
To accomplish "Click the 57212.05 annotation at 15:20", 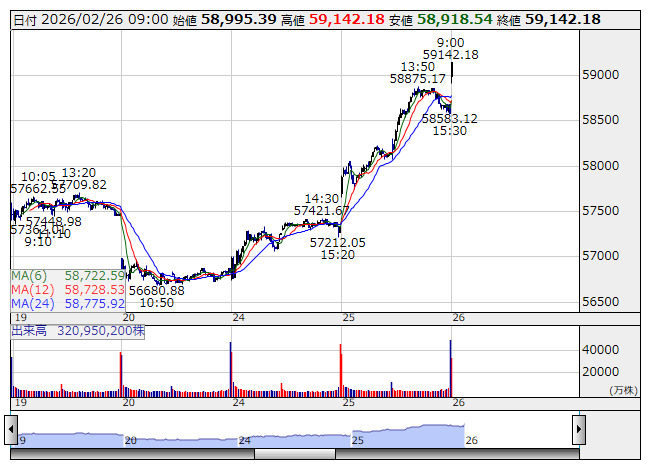I will click(337, 242).
